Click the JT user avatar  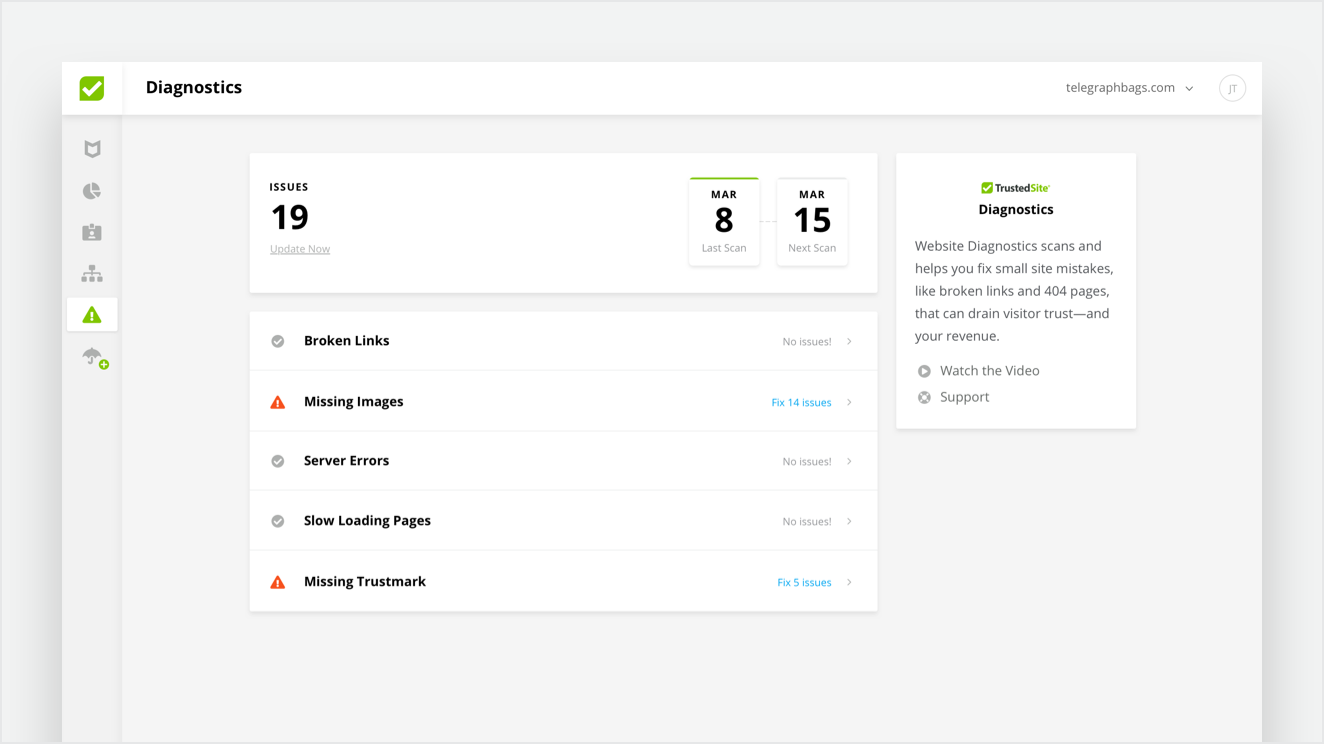(x=1232, y=88)
